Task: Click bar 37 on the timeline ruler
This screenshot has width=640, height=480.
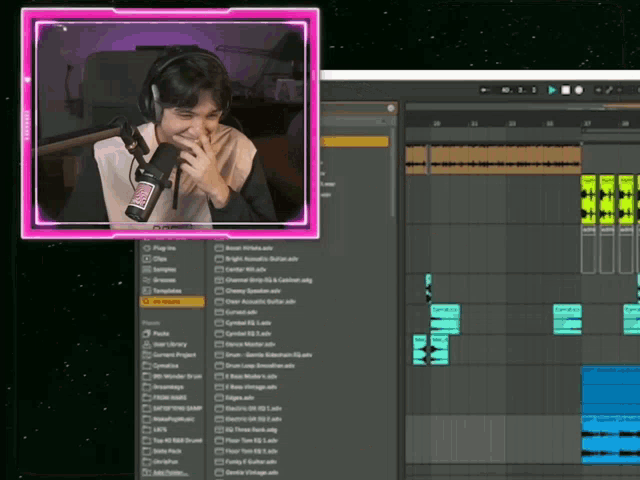Action: click(587, 123)
